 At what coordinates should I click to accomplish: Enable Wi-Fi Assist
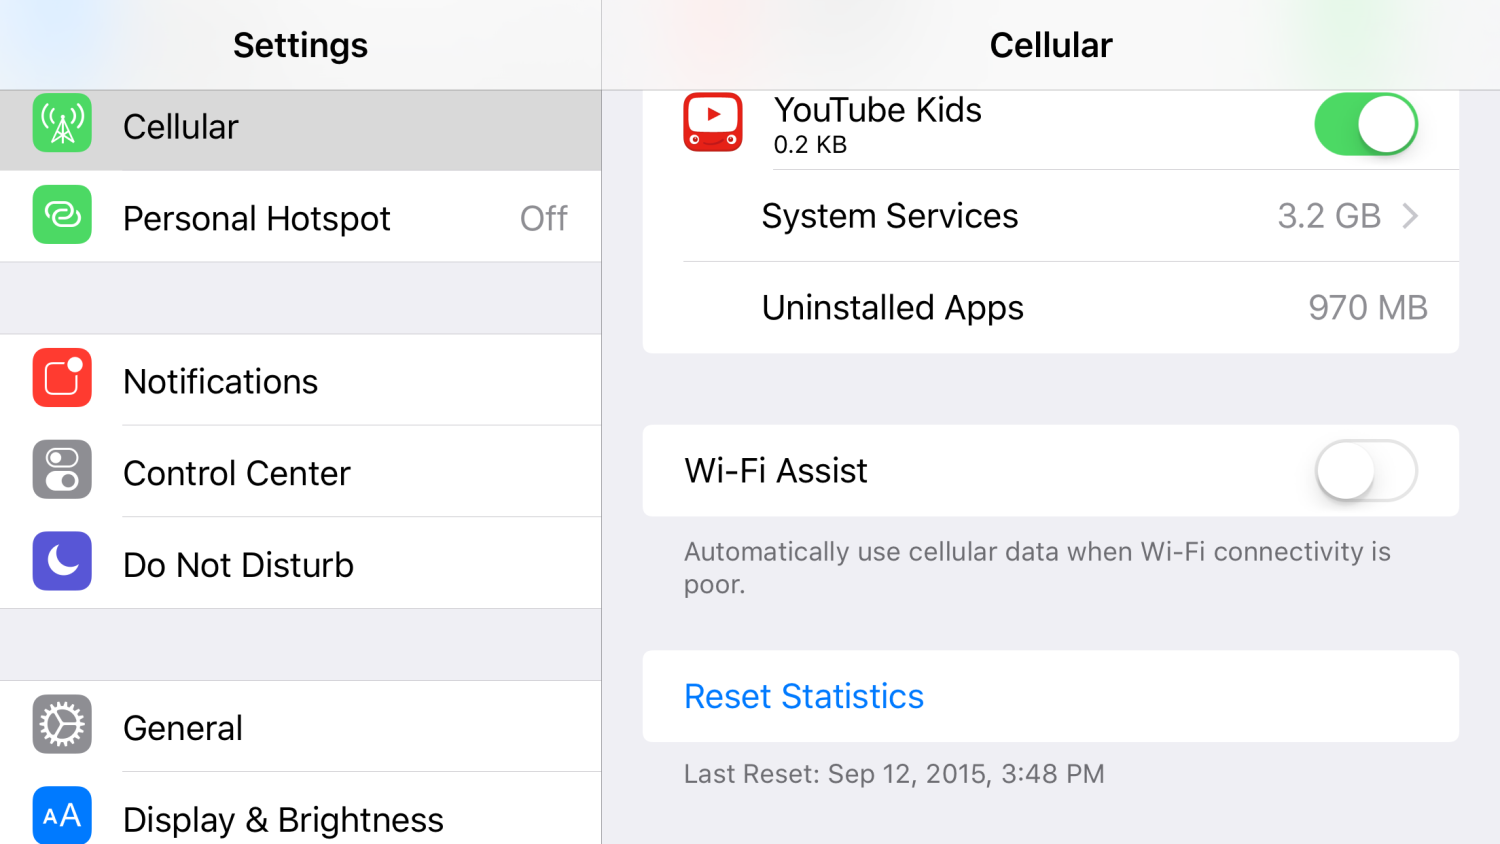pos(1366,470)
